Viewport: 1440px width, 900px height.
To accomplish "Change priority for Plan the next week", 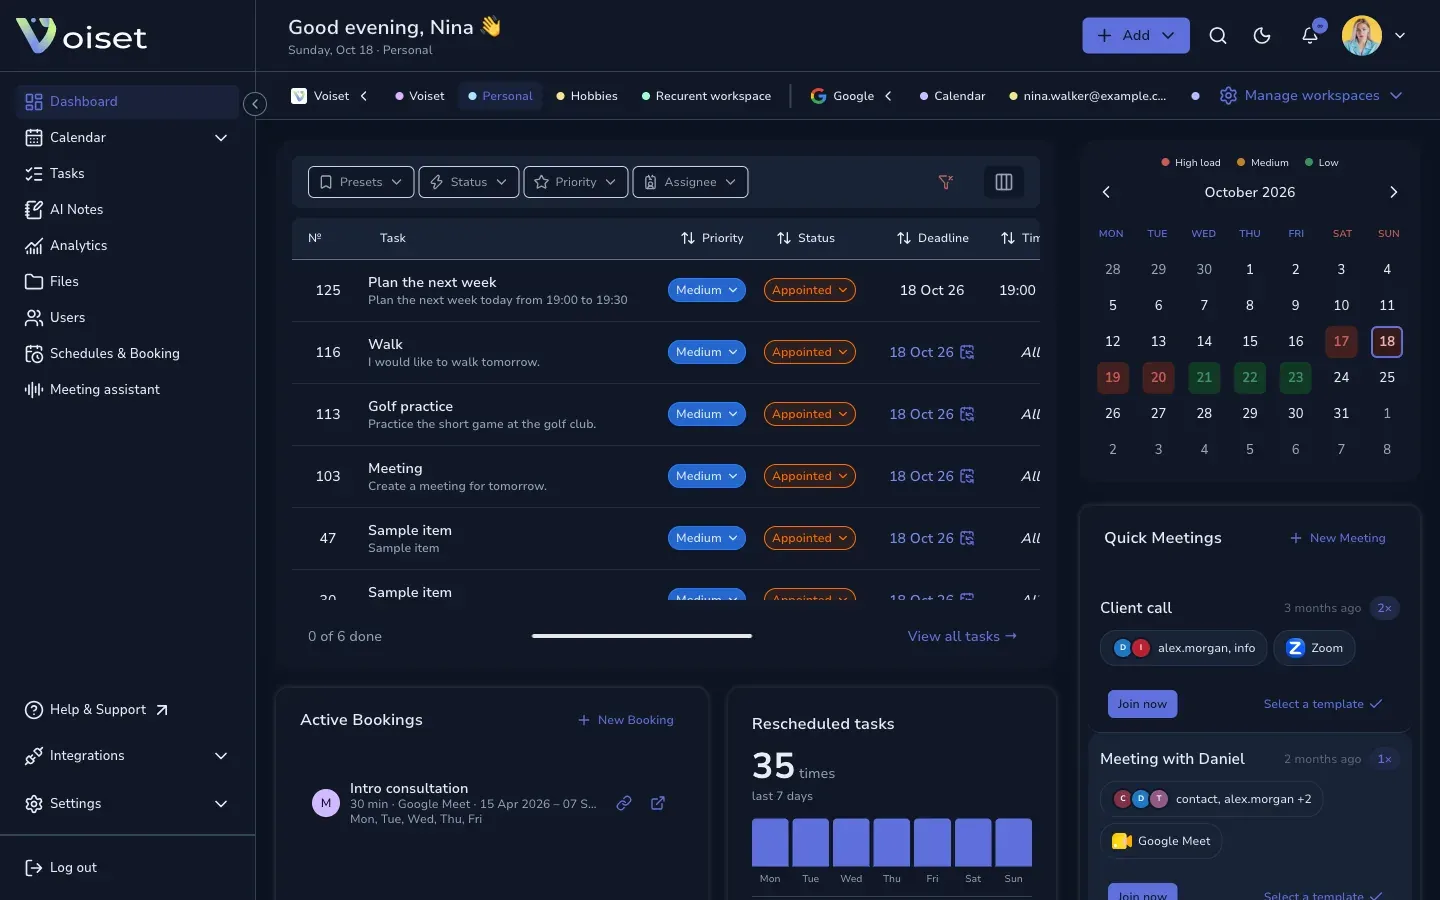I will coord(707,290).
